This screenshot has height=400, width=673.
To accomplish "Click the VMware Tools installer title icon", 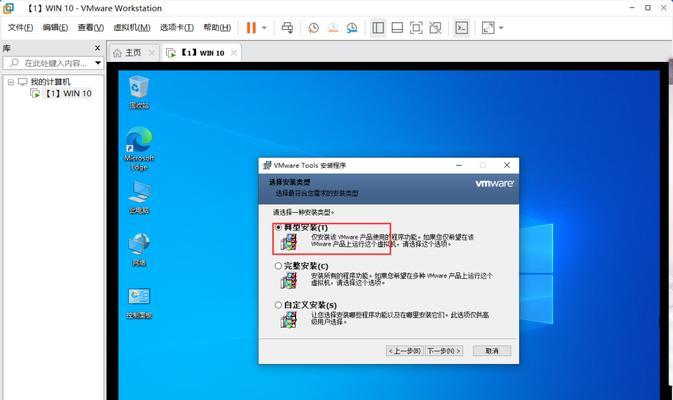I will pyautogui.click(x=267, y=165).
